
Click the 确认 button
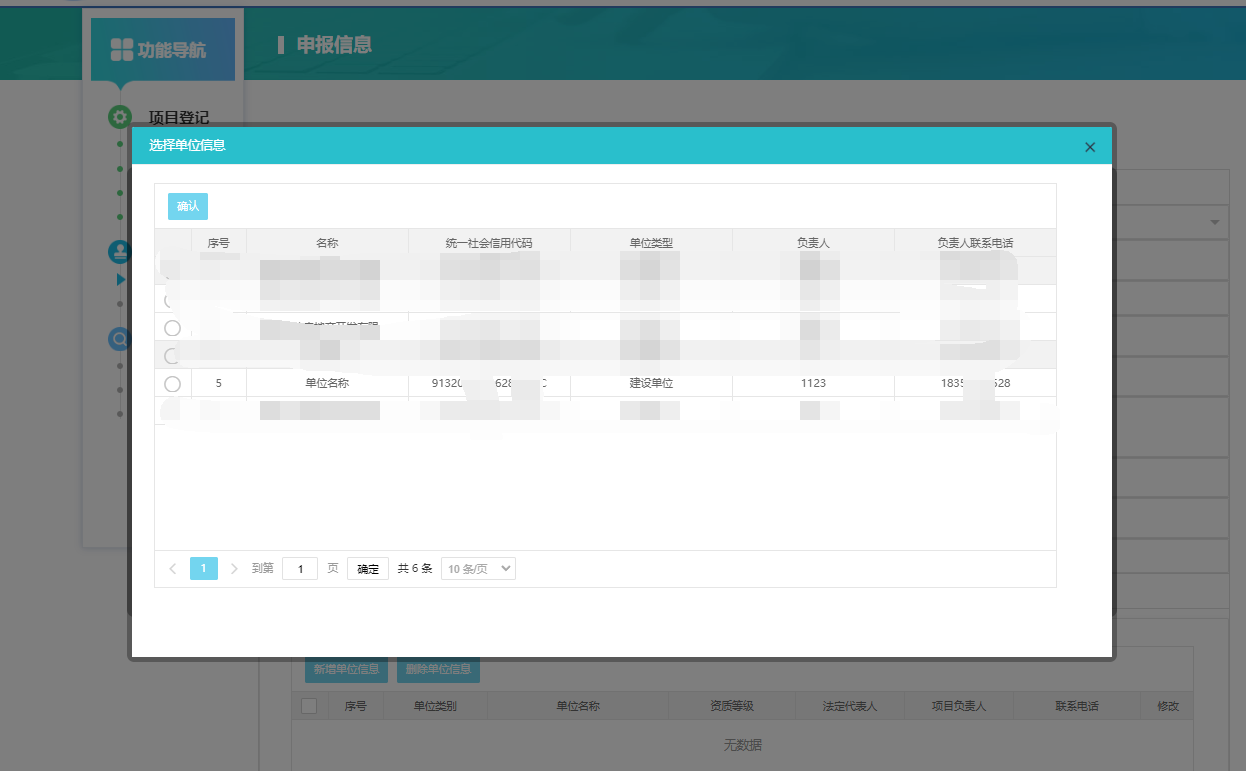point(188,206)
